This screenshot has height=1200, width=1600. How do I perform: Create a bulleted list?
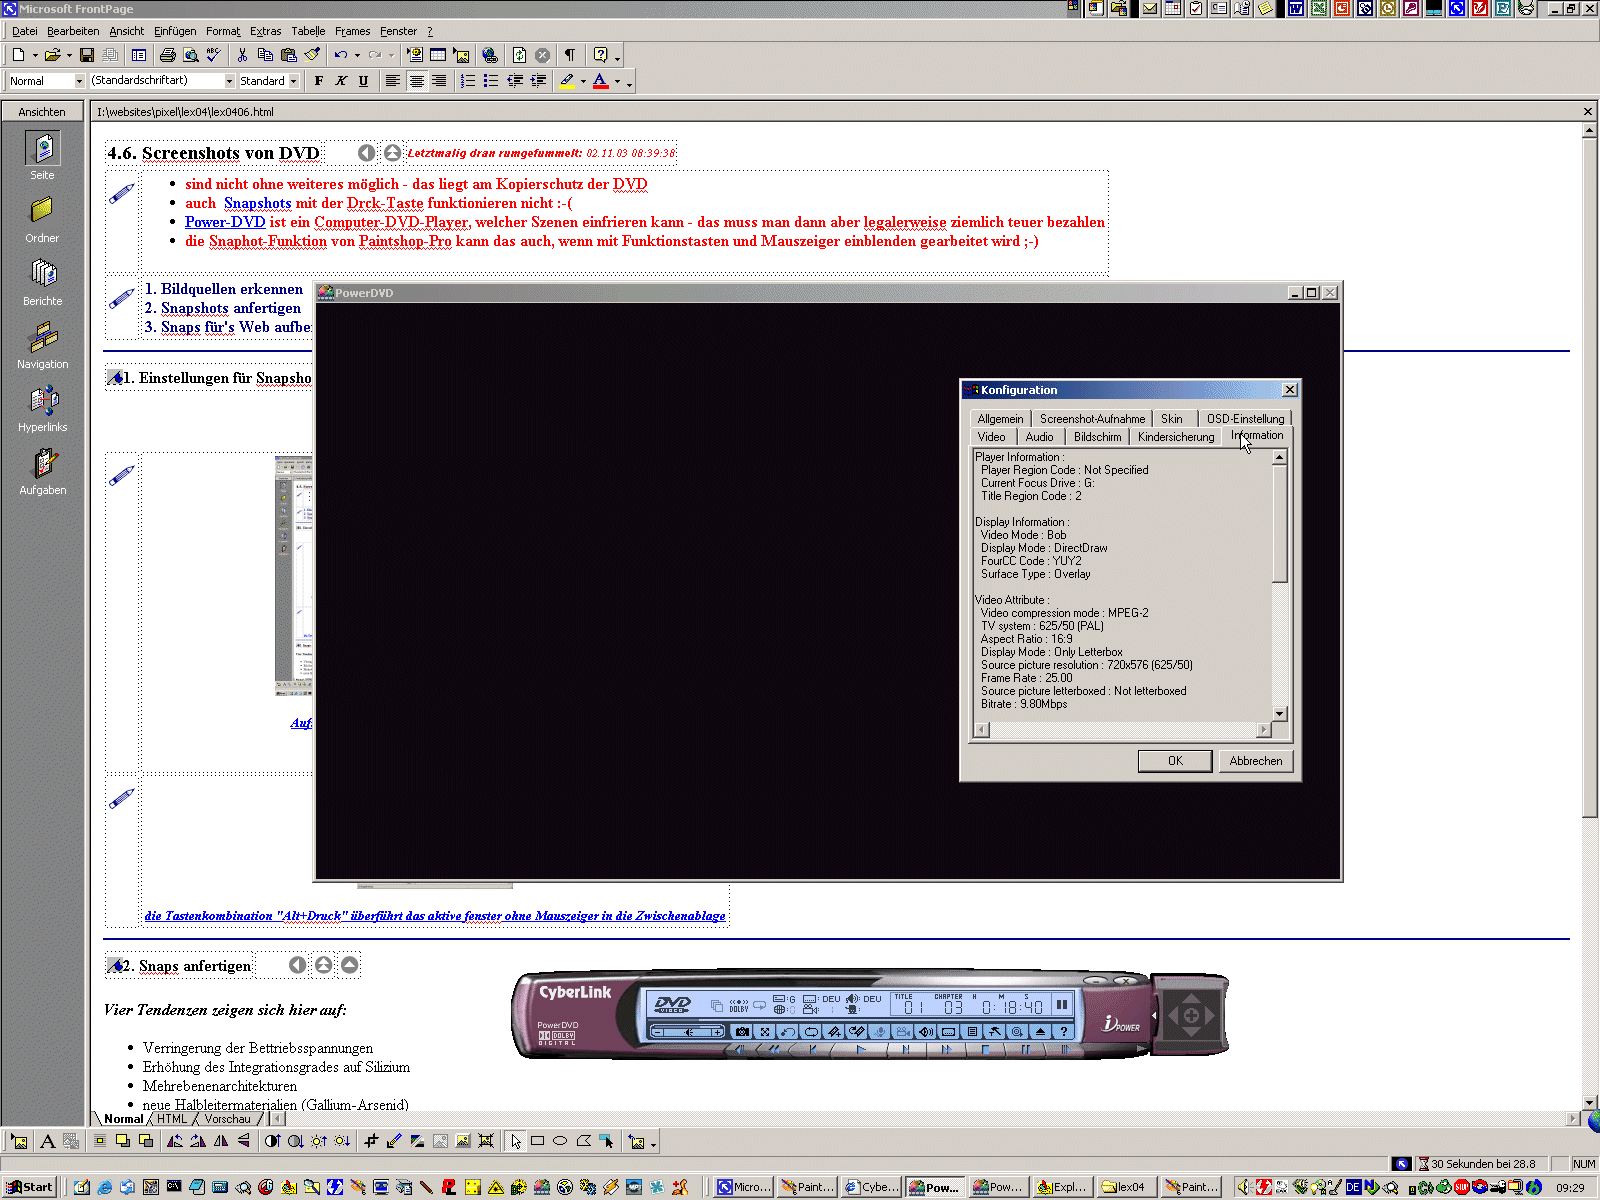(490, 81)
